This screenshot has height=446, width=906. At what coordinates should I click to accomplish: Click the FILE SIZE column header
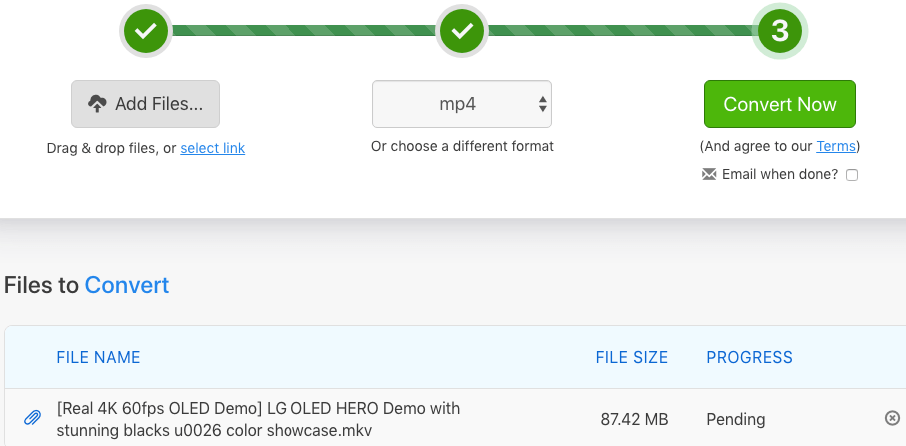pyautogui.click(x=632, y=357)
